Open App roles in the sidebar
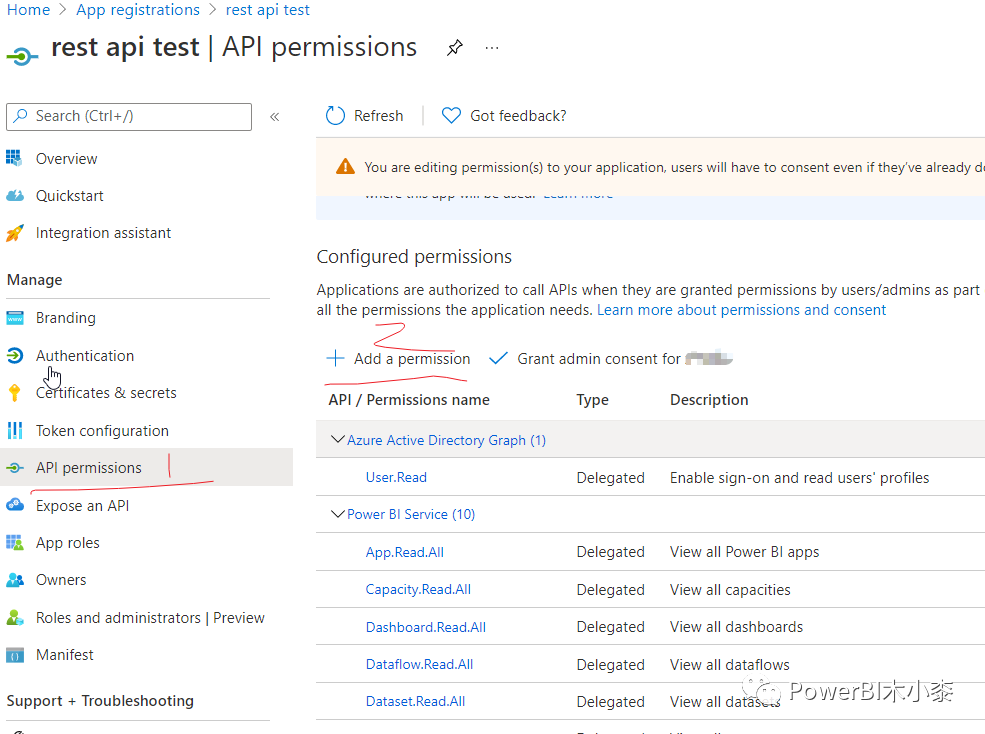The image size is (985, 734). (x=68, y=543)
